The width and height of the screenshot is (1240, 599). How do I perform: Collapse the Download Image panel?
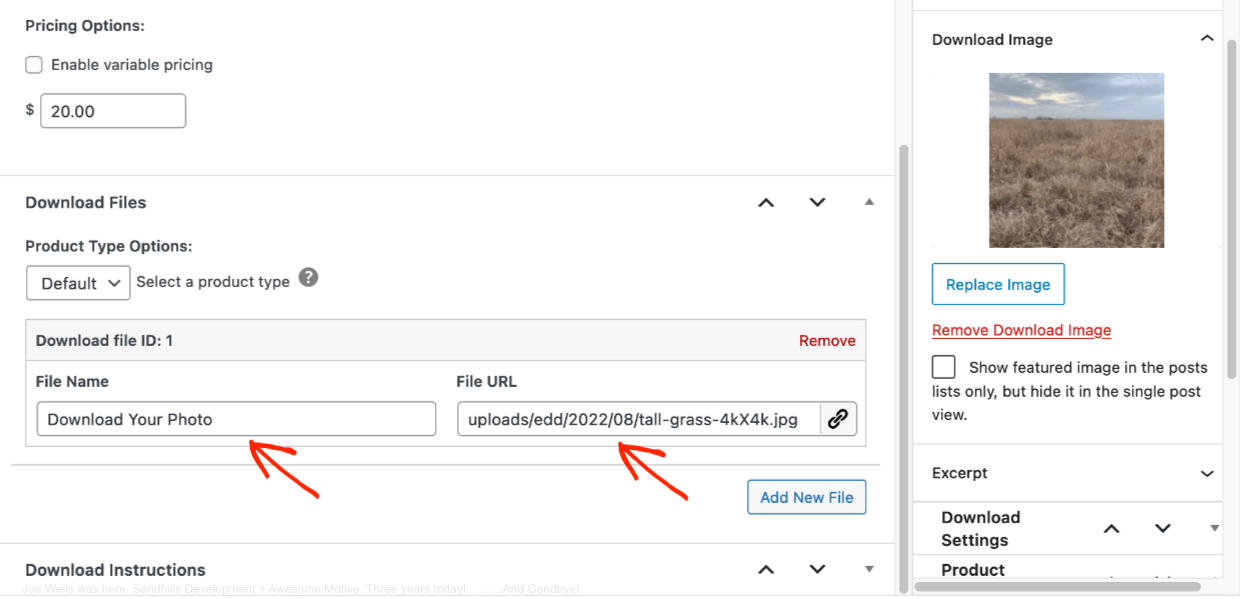point(1207,38)
